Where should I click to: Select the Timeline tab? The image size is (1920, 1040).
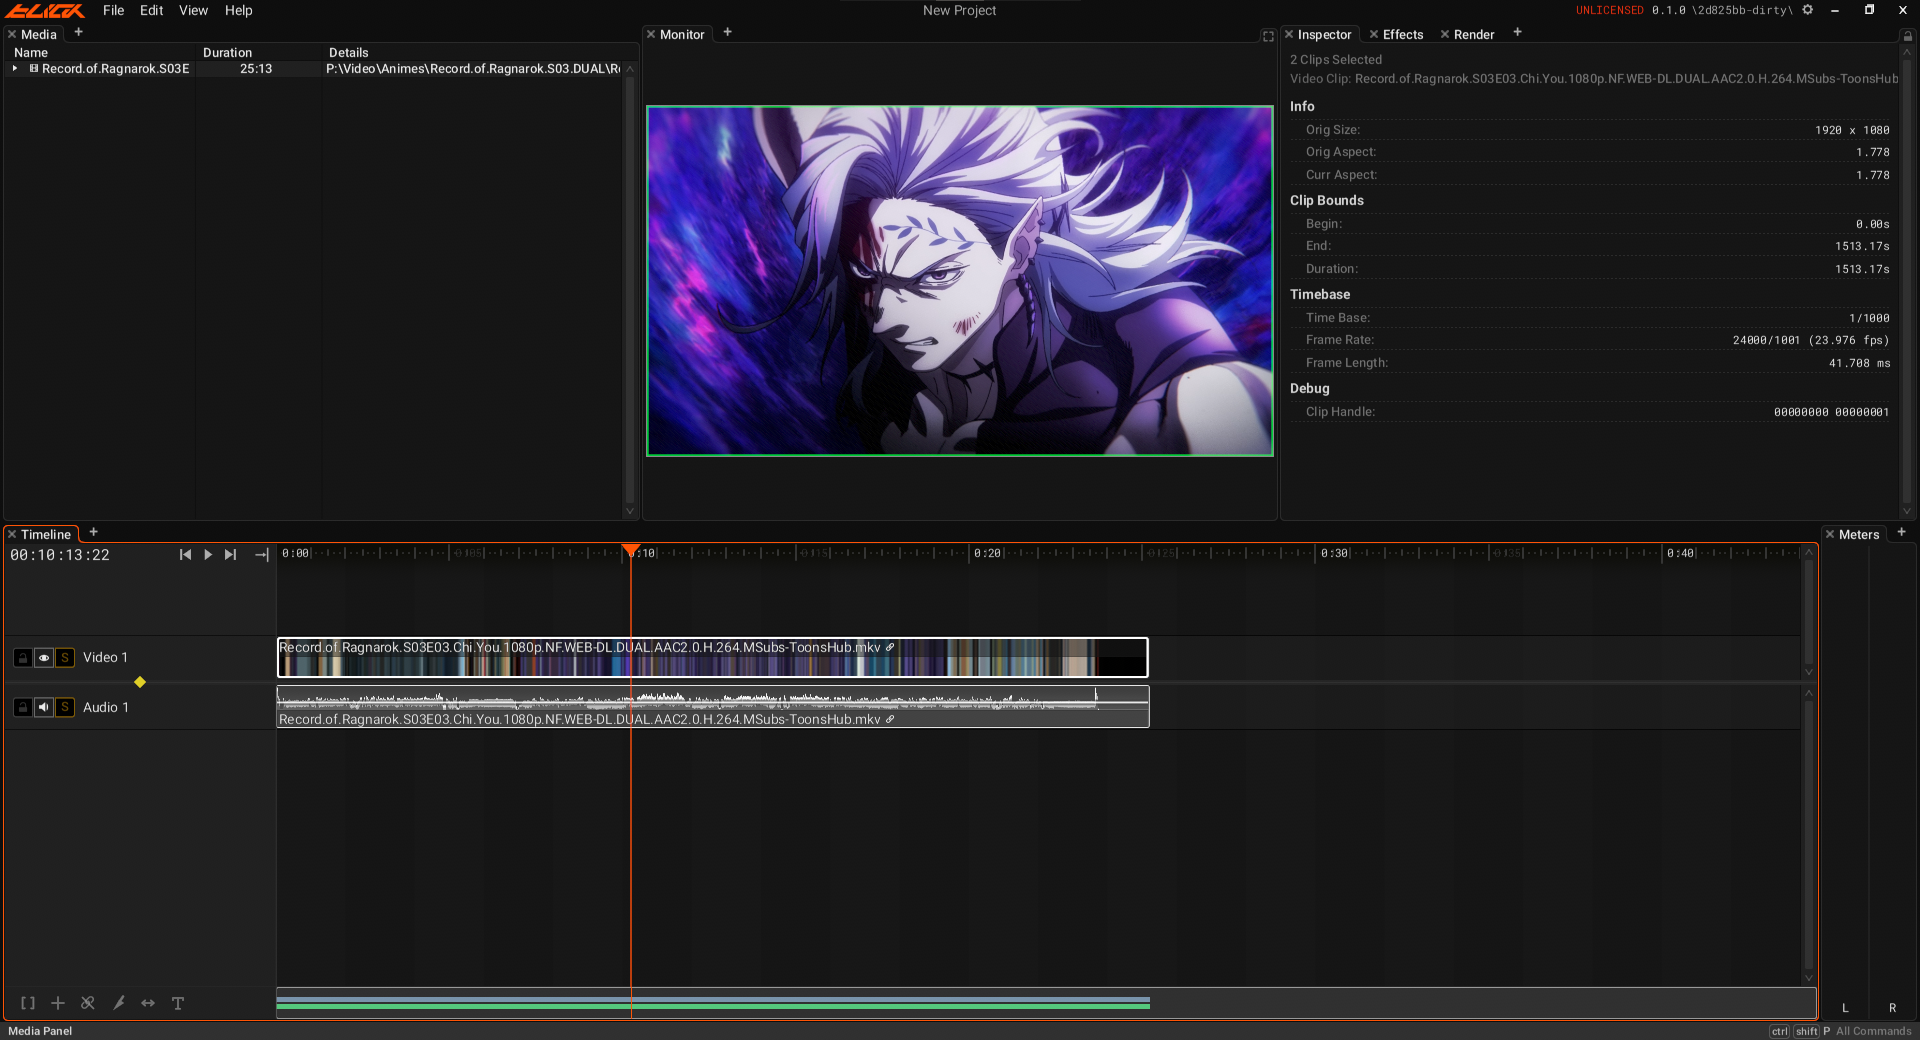[46, 534]
